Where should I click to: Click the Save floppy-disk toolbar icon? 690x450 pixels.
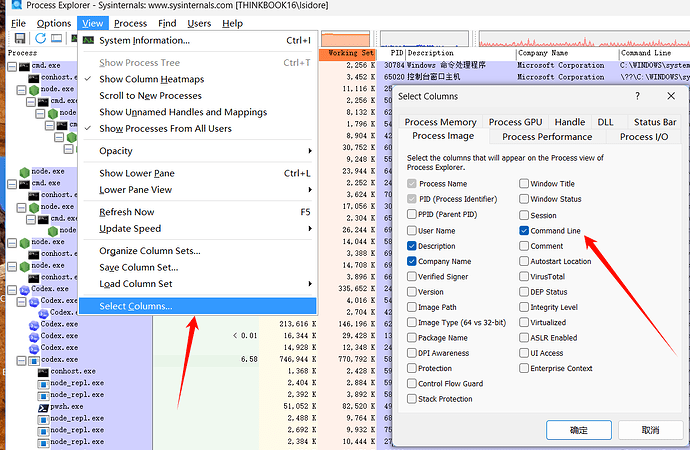[x=20, y=38]
